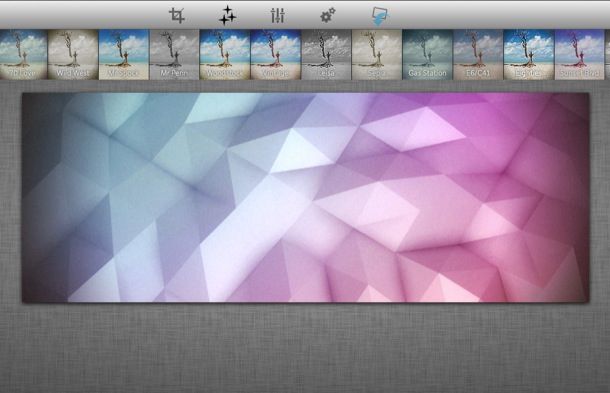610x393 pixels.
Task: Apply the Lightleak filter thumbnail
Action: (x=528, y=54)
